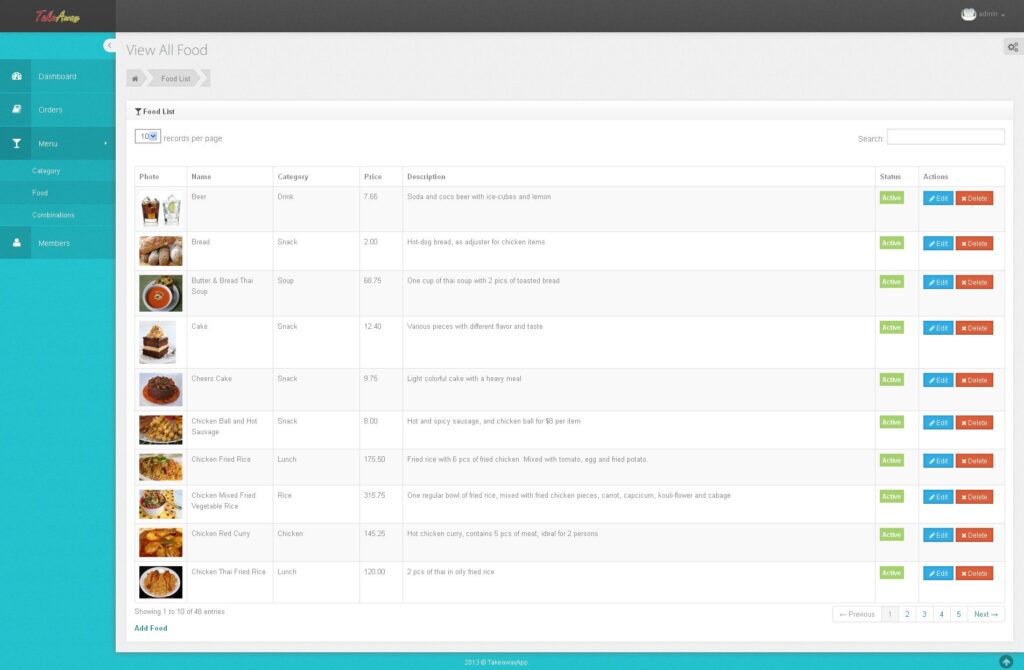
Task: Click inside the Search field
Action: tap(945, 136)
